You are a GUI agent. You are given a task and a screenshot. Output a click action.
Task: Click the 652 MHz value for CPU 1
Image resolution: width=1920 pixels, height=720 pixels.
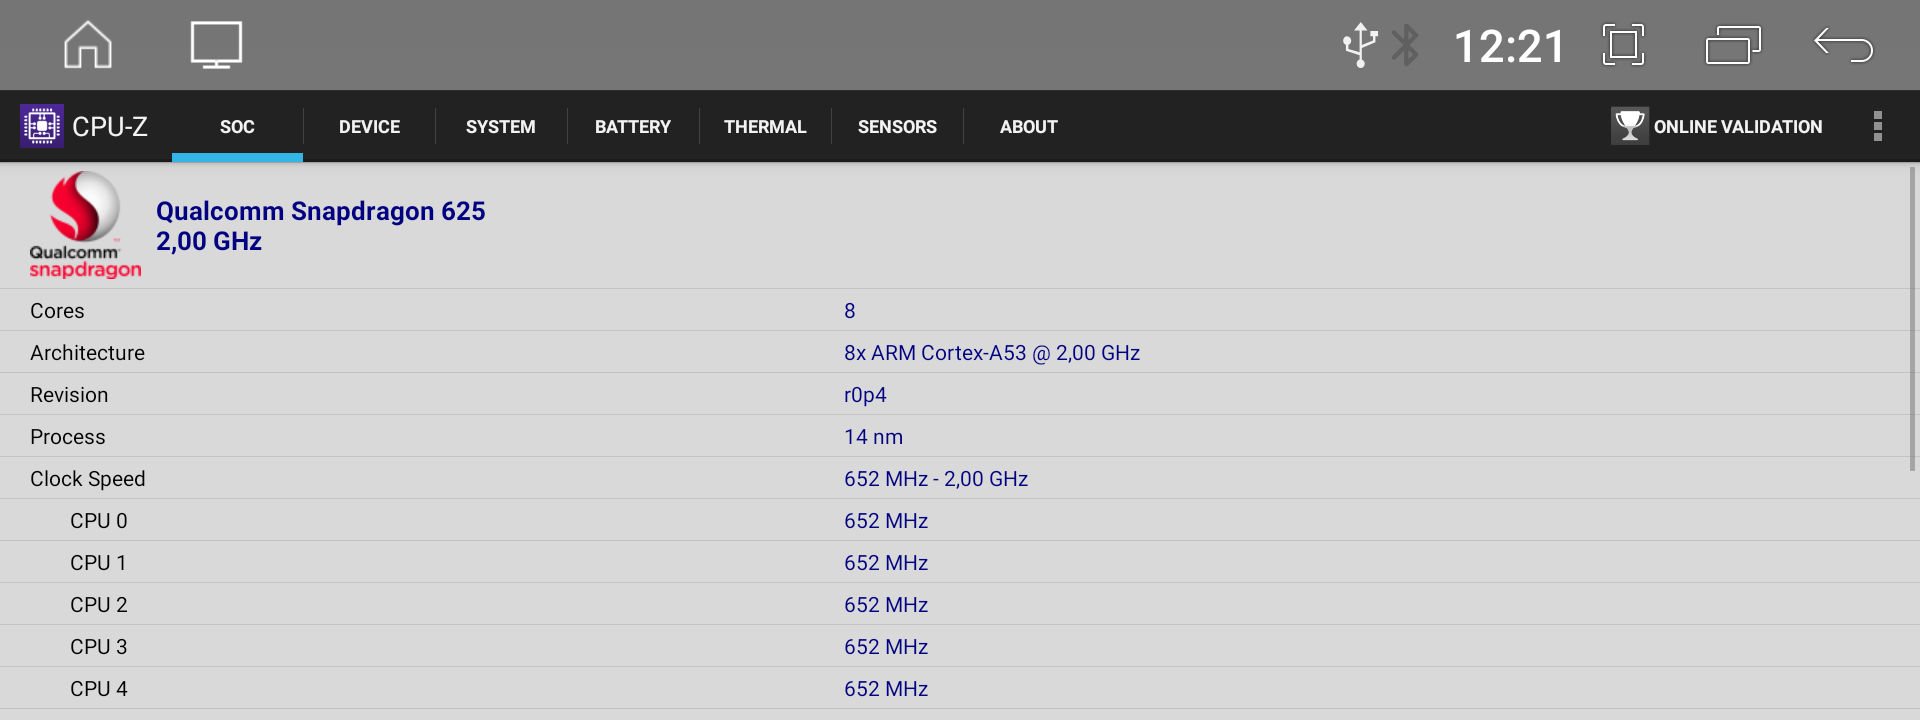(x=886, y=563)
